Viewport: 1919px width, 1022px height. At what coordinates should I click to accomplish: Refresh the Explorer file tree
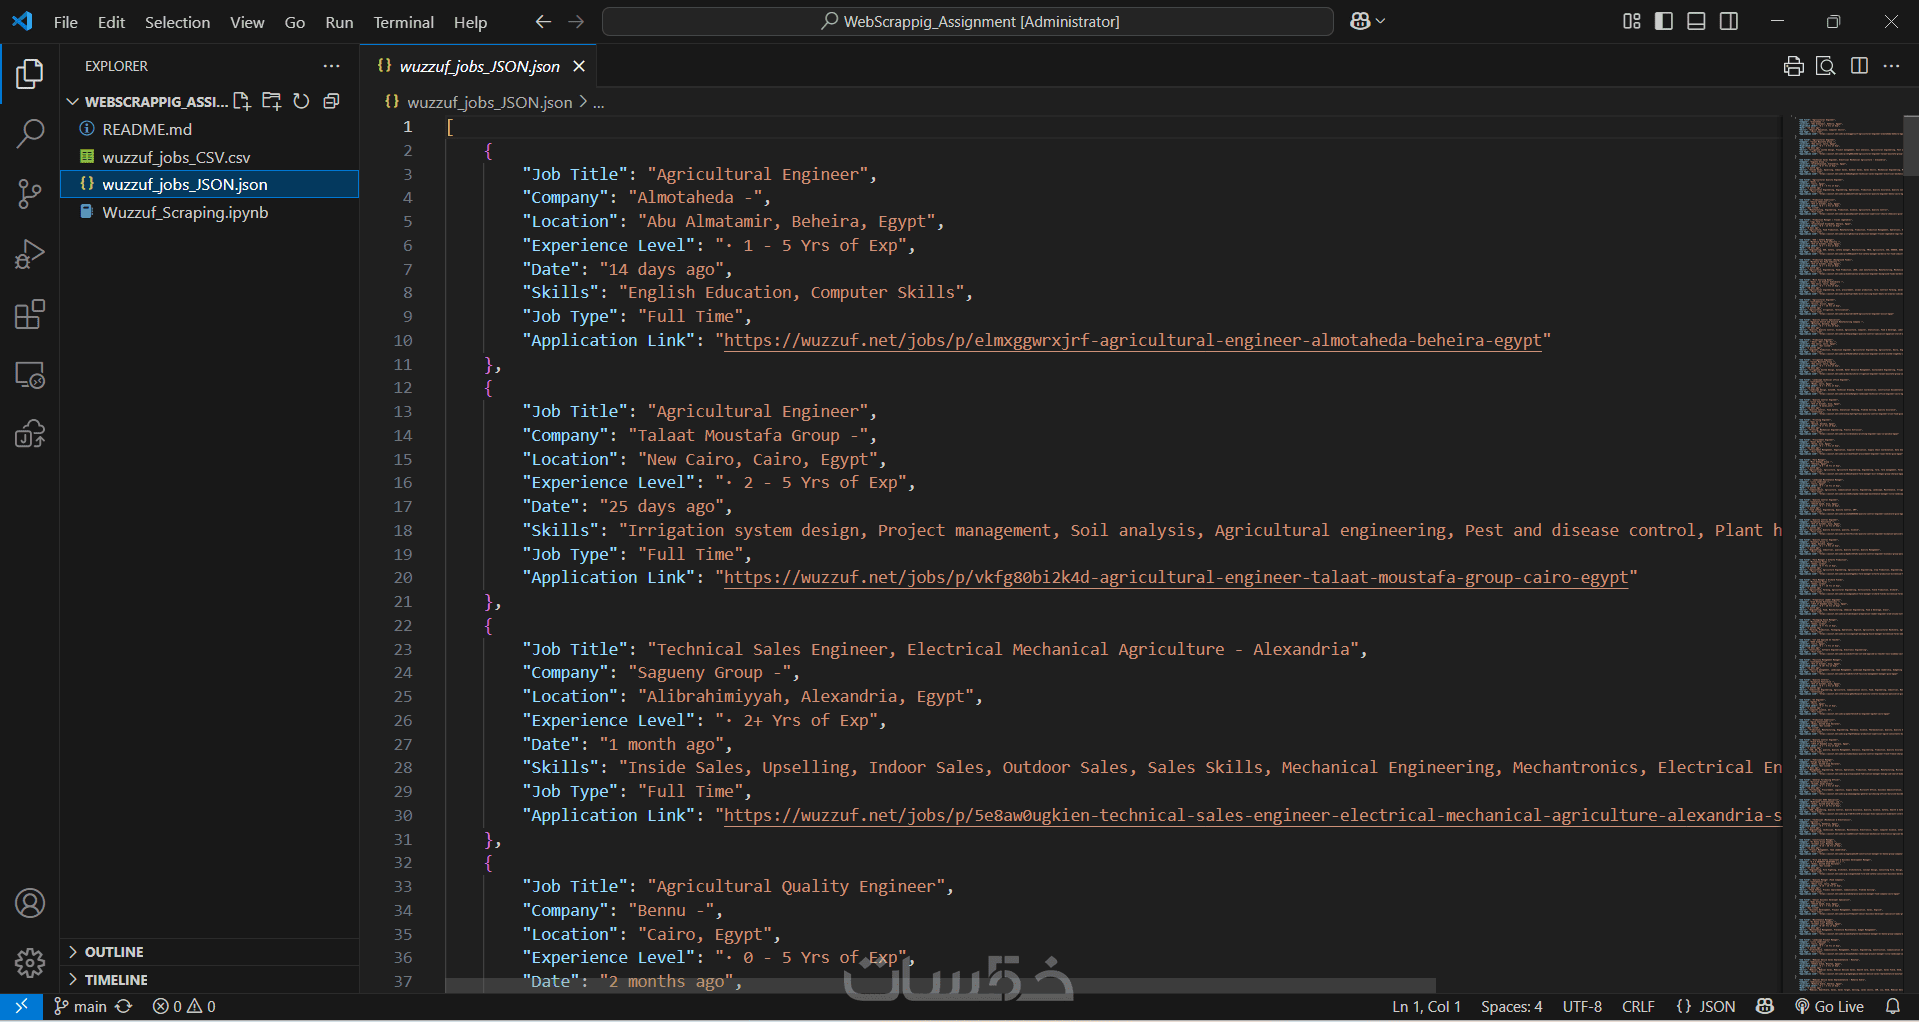point(301,101)
